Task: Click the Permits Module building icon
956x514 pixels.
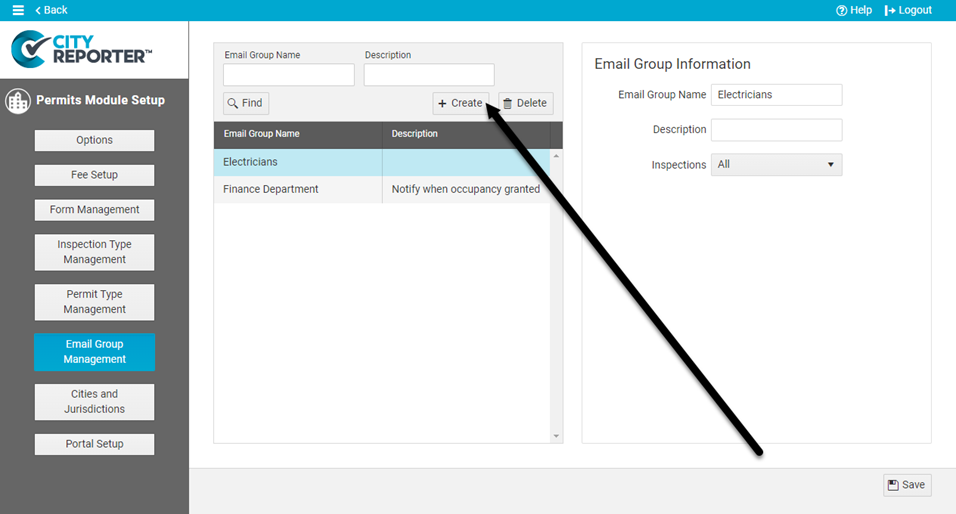Action: coord(18,101)
